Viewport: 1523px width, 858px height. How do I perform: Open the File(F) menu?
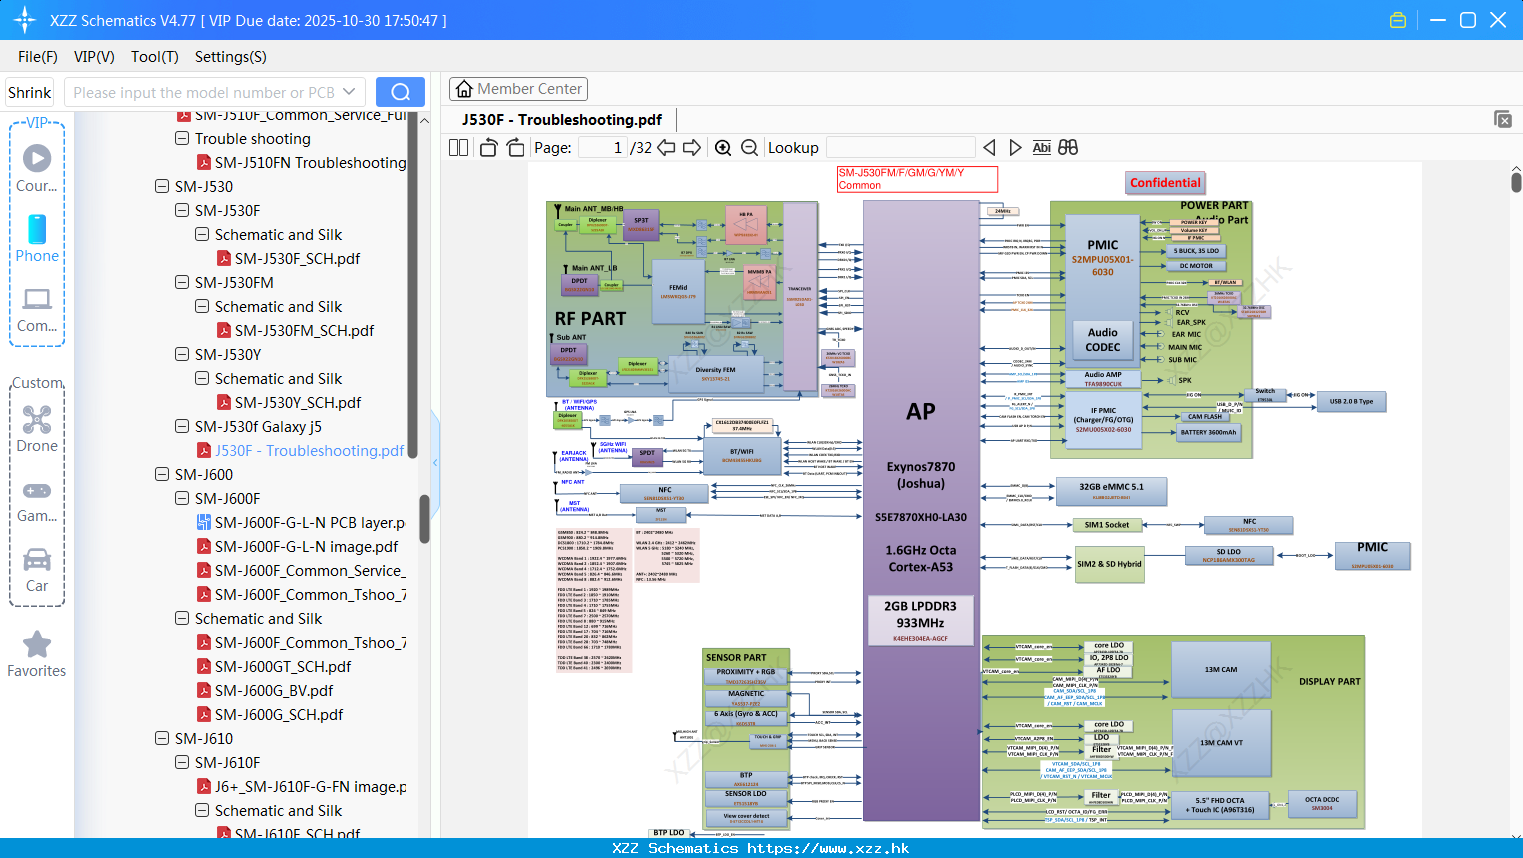pyautogui.click(x=38, y=57)
